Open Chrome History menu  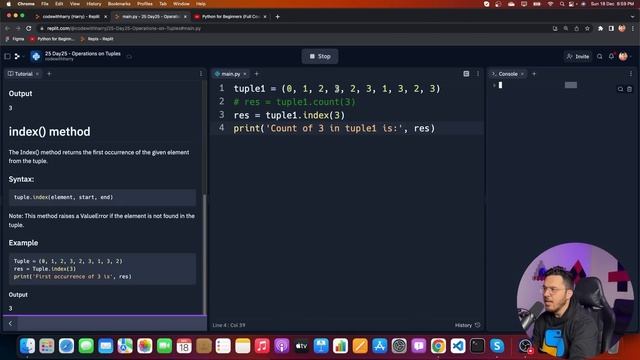pos(93,4)
